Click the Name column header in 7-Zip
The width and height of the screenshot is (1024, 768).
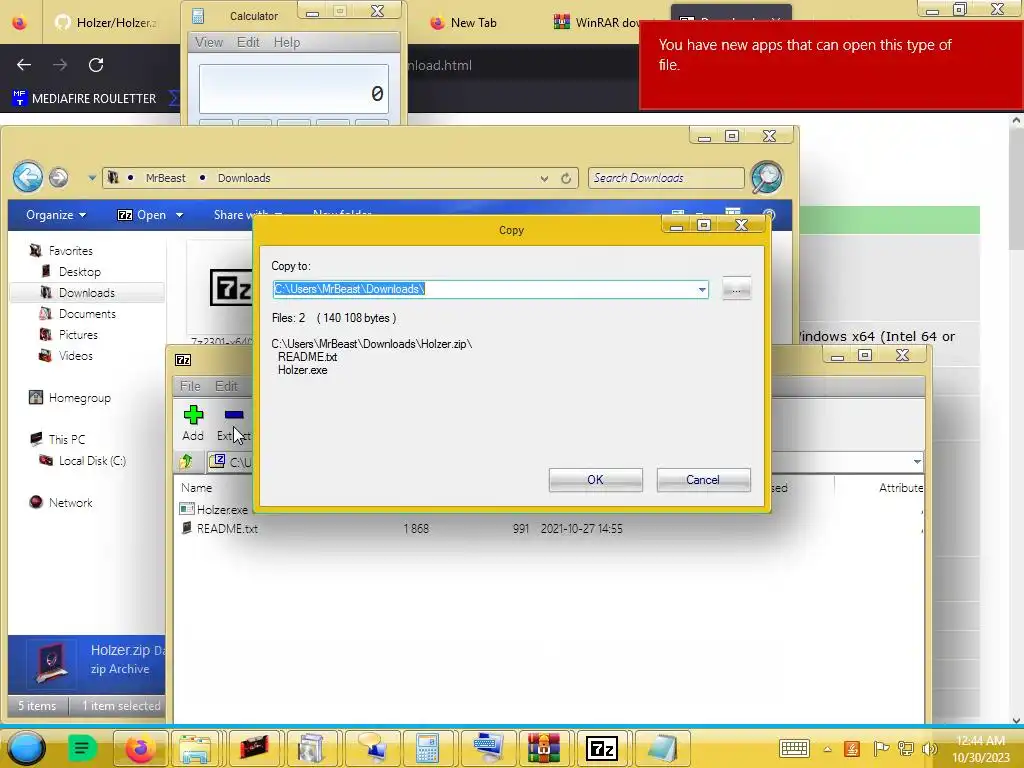(197, 488)
